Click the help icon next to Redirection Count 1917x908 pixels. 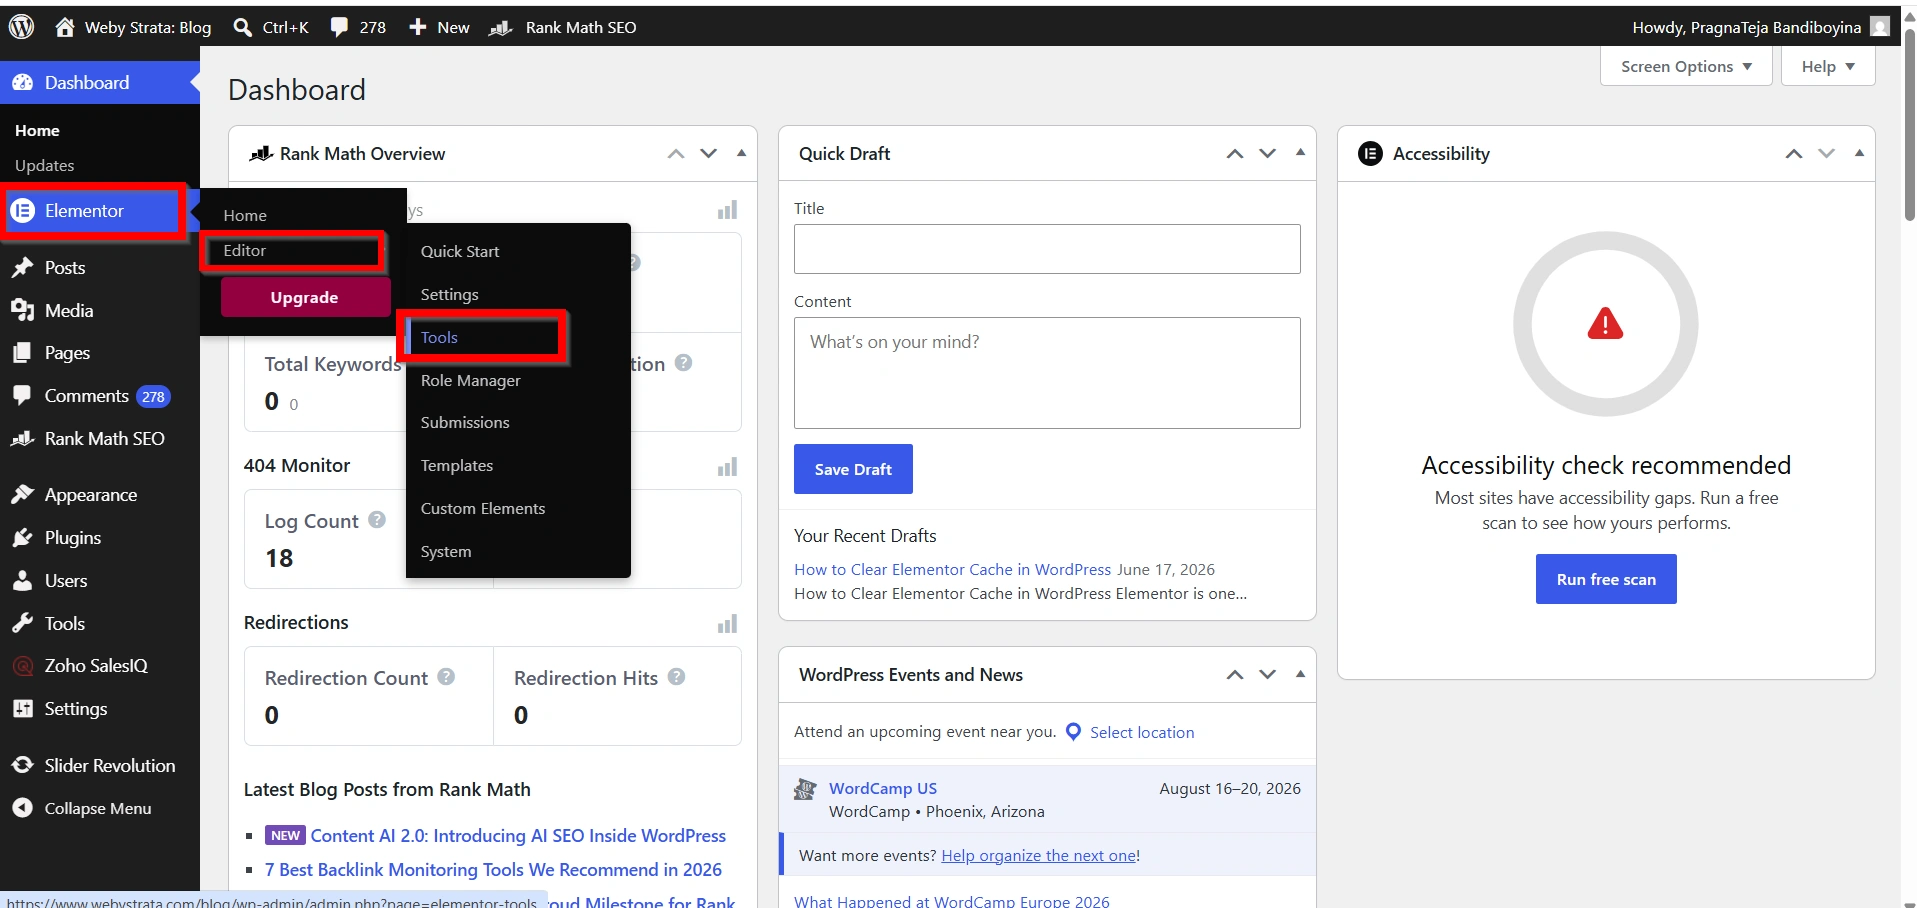coord(446,677)
